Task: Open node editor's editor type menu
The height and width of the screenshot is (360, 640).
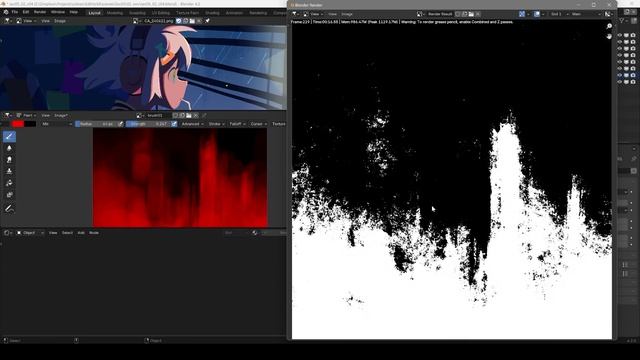Action: [x=7, y=233]
